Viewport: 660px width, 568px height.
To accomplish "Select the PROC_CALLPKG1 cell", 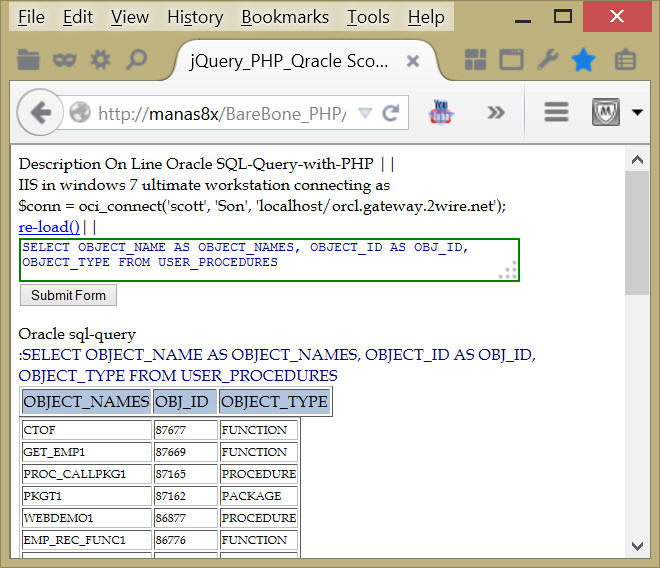I will 86,474.
